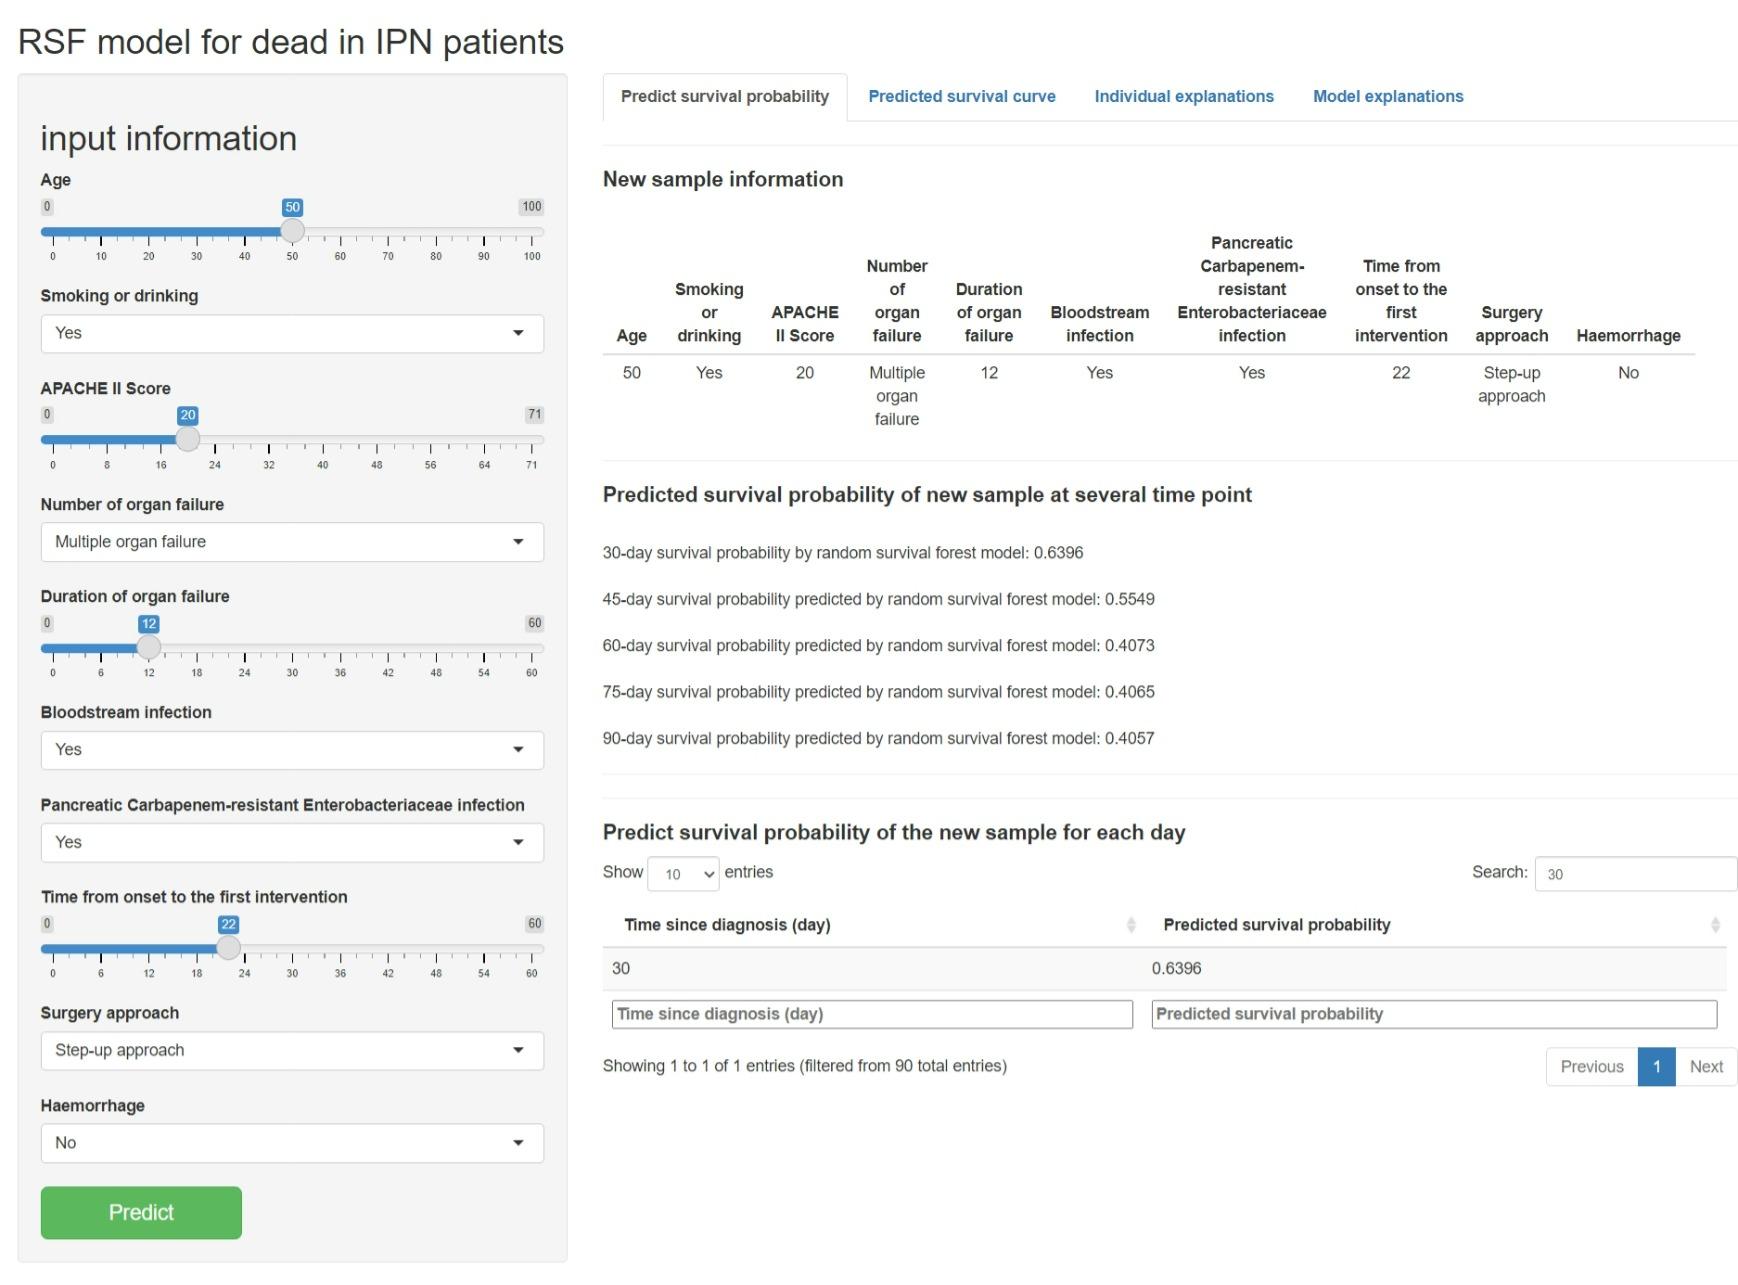Open the Pancreatic Carbapenem-resistant infection dropdown
The width and height of the screenshot is (1738, 1285).
[x=292, y=843]
